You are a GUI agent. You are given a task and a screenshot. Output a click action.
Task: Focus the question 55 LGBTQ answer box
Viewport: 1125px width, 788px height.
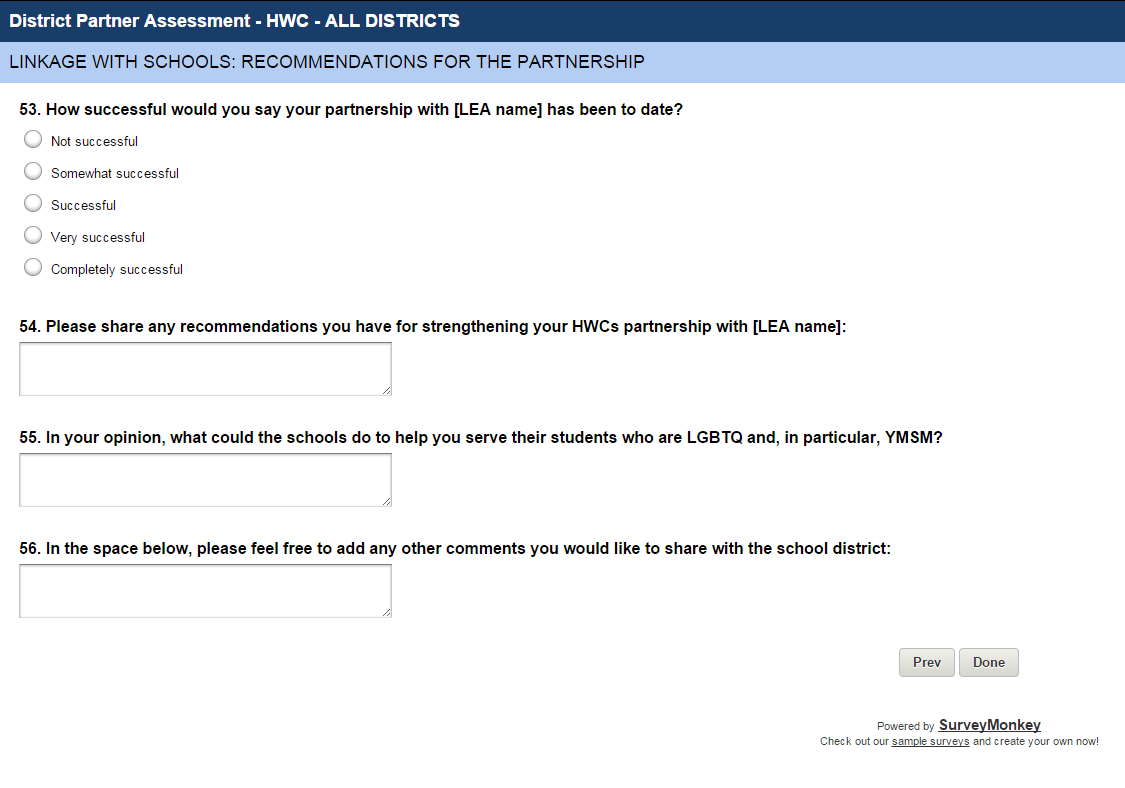[205, 479]
